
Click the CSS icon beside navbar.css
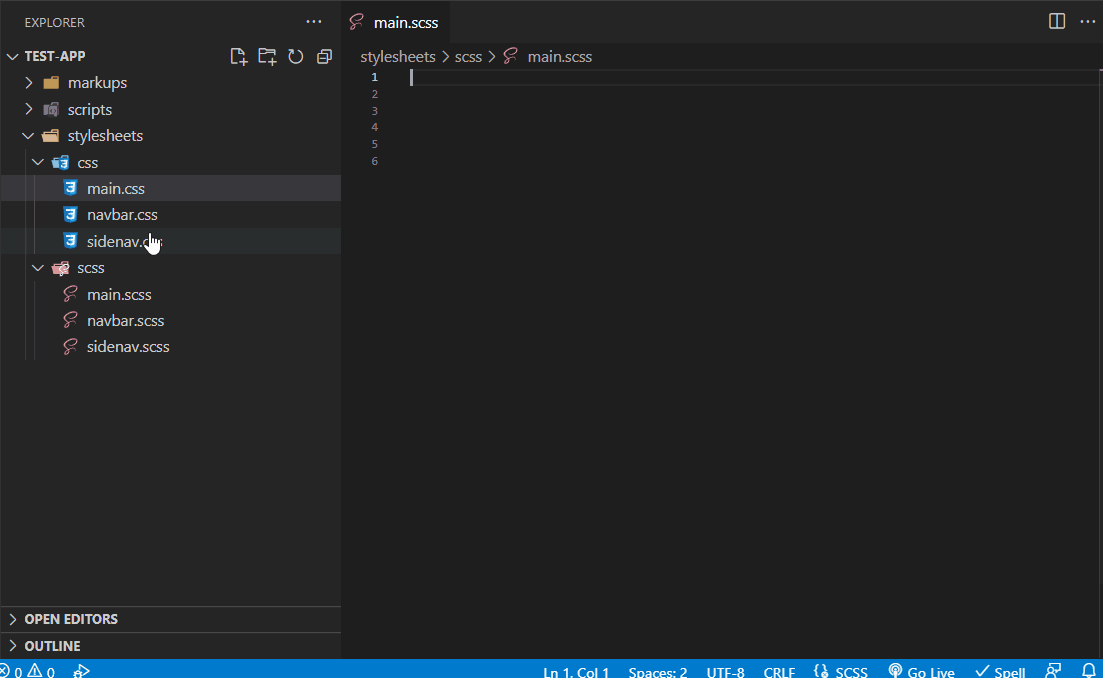click(x=70, y=214)
